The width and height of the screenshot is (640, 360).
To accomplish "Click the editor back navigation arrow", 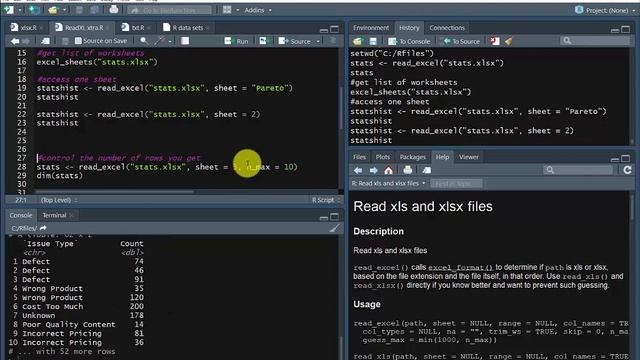I will coord(15,41).
